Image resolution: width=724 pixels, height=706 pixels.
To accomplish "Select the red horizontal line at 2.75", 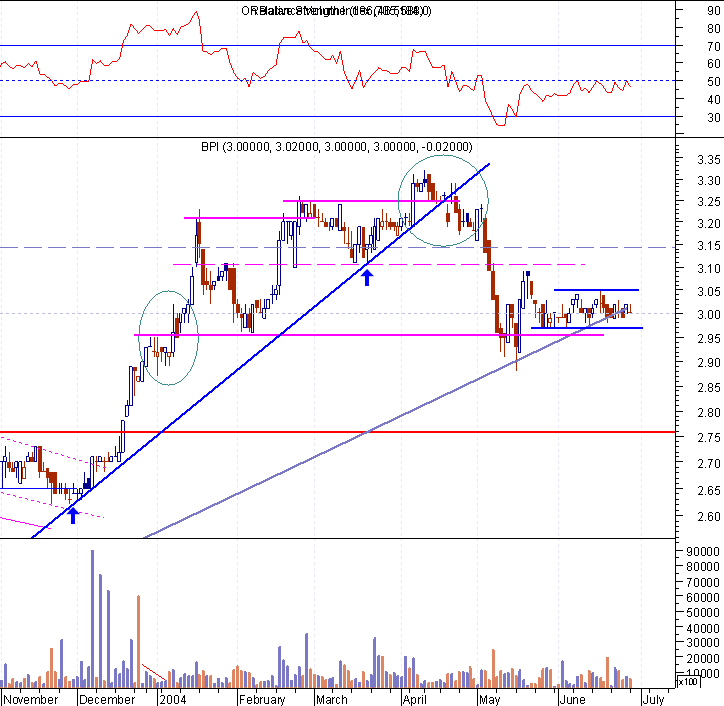I will point(337,432).
